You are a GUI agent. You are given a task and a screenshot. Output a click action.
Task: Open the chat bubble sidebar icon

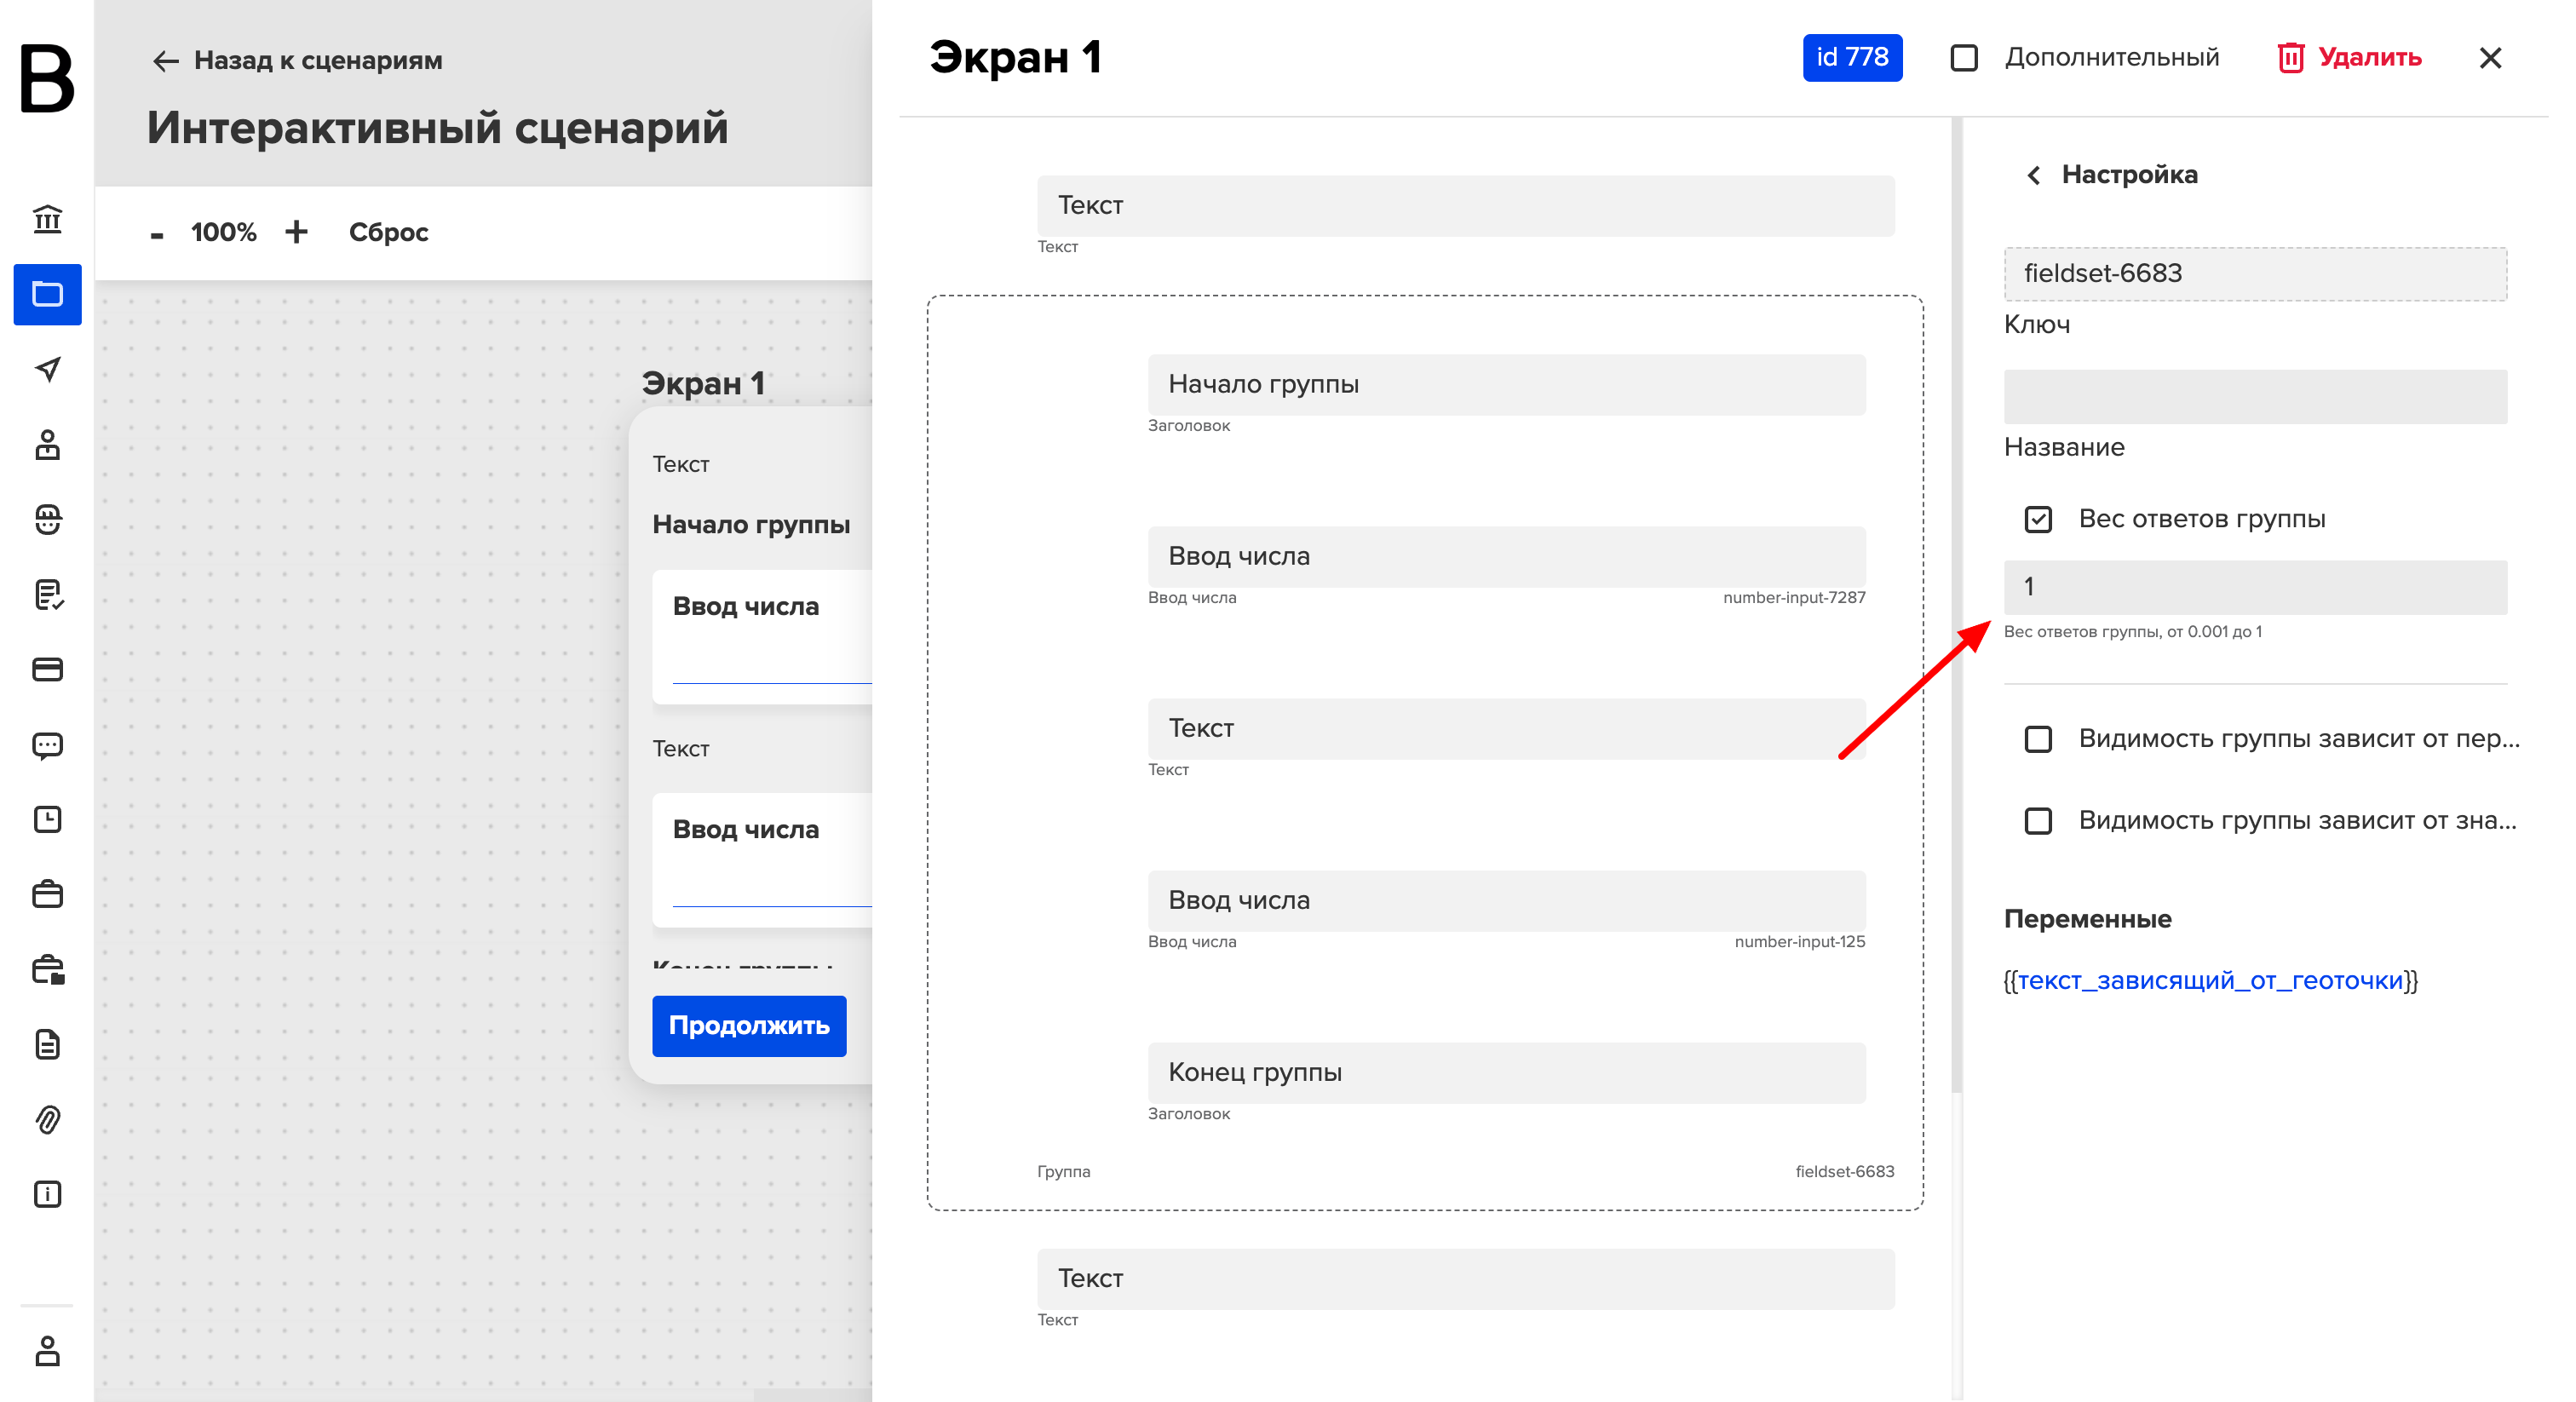47,745
